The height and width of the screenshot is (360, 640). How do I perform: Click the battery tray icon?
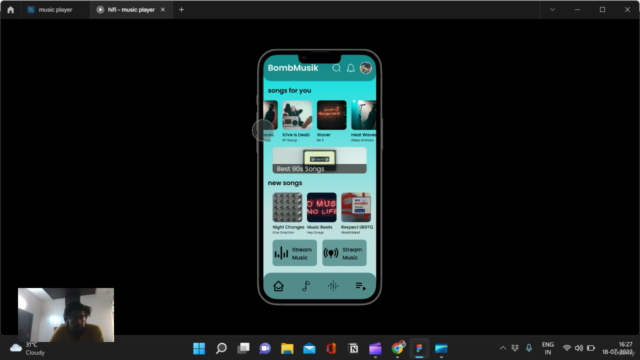tap(591, 348)
